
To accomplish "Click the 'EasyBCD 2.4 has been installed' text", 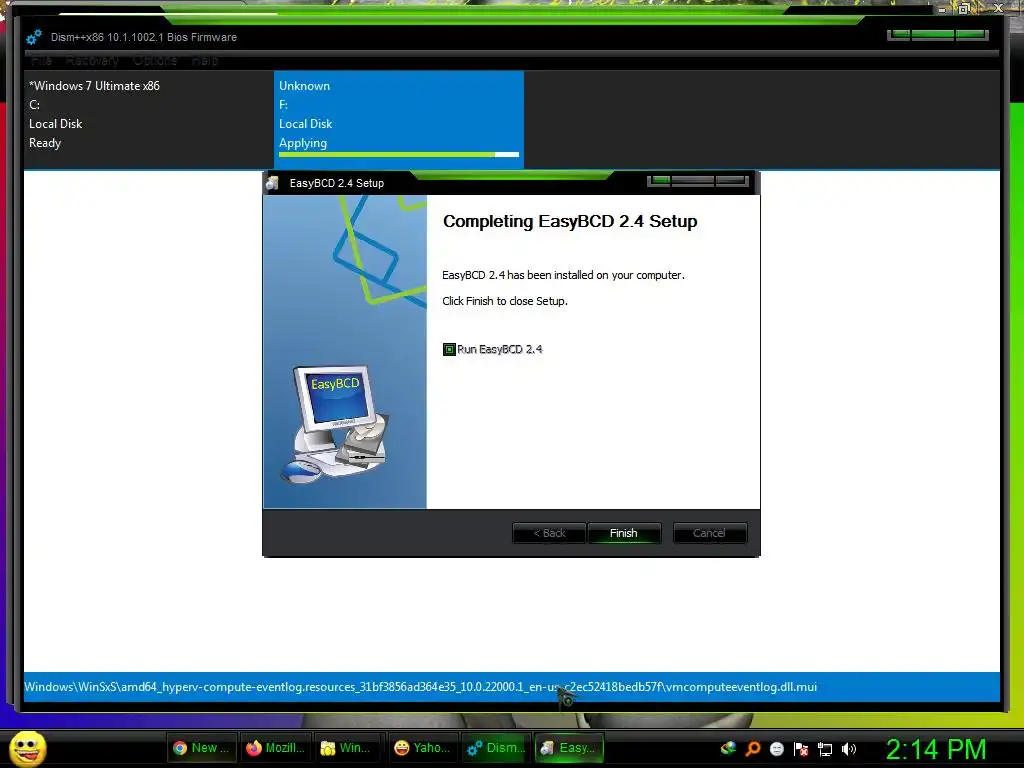I will [563, 275].
